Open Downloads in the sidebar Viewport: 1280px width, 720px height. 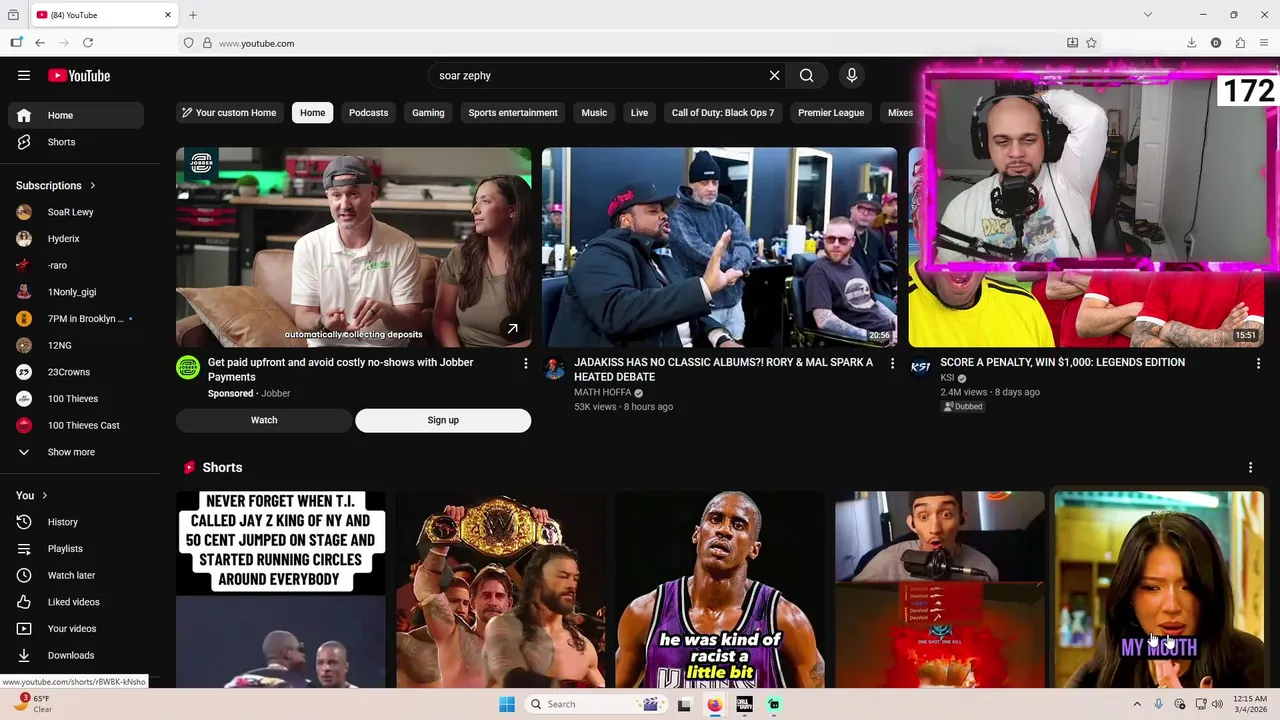(x=76, y=655)
